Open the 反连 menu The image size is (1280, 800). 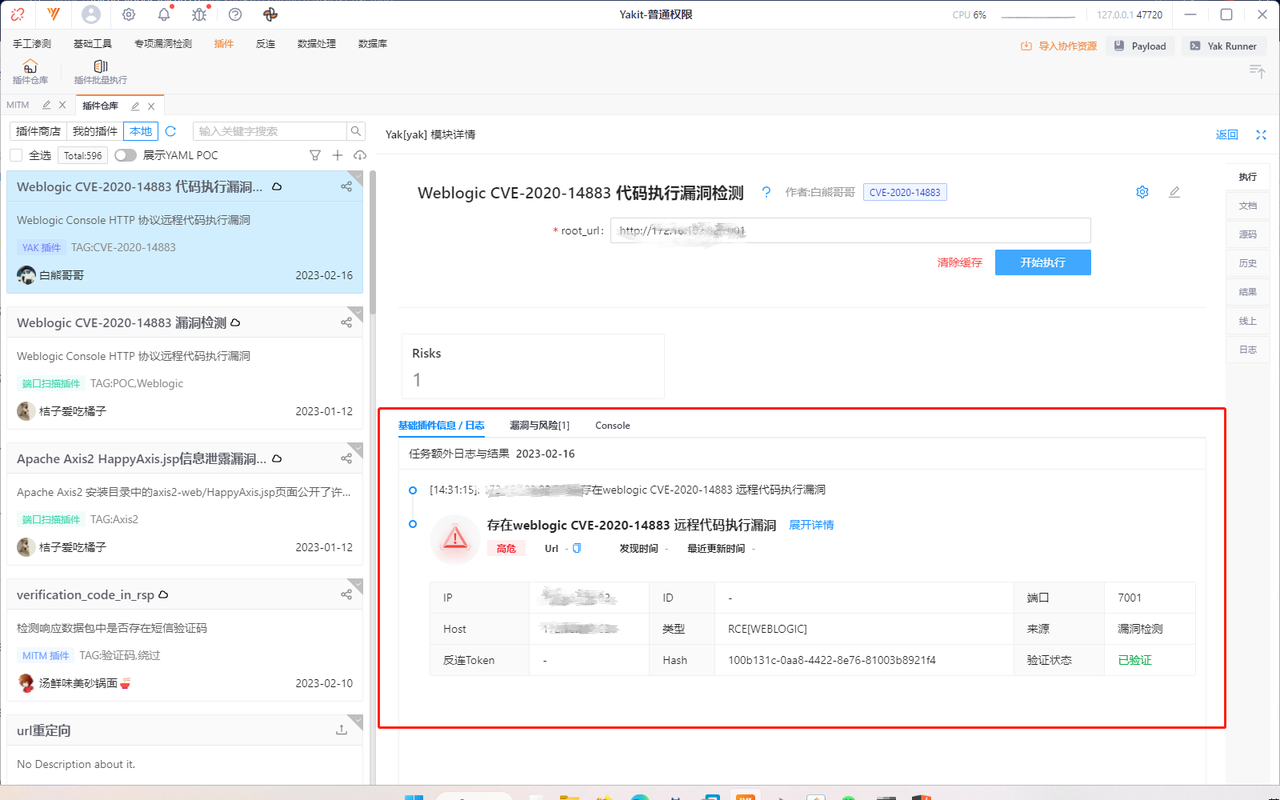(265, 44)
